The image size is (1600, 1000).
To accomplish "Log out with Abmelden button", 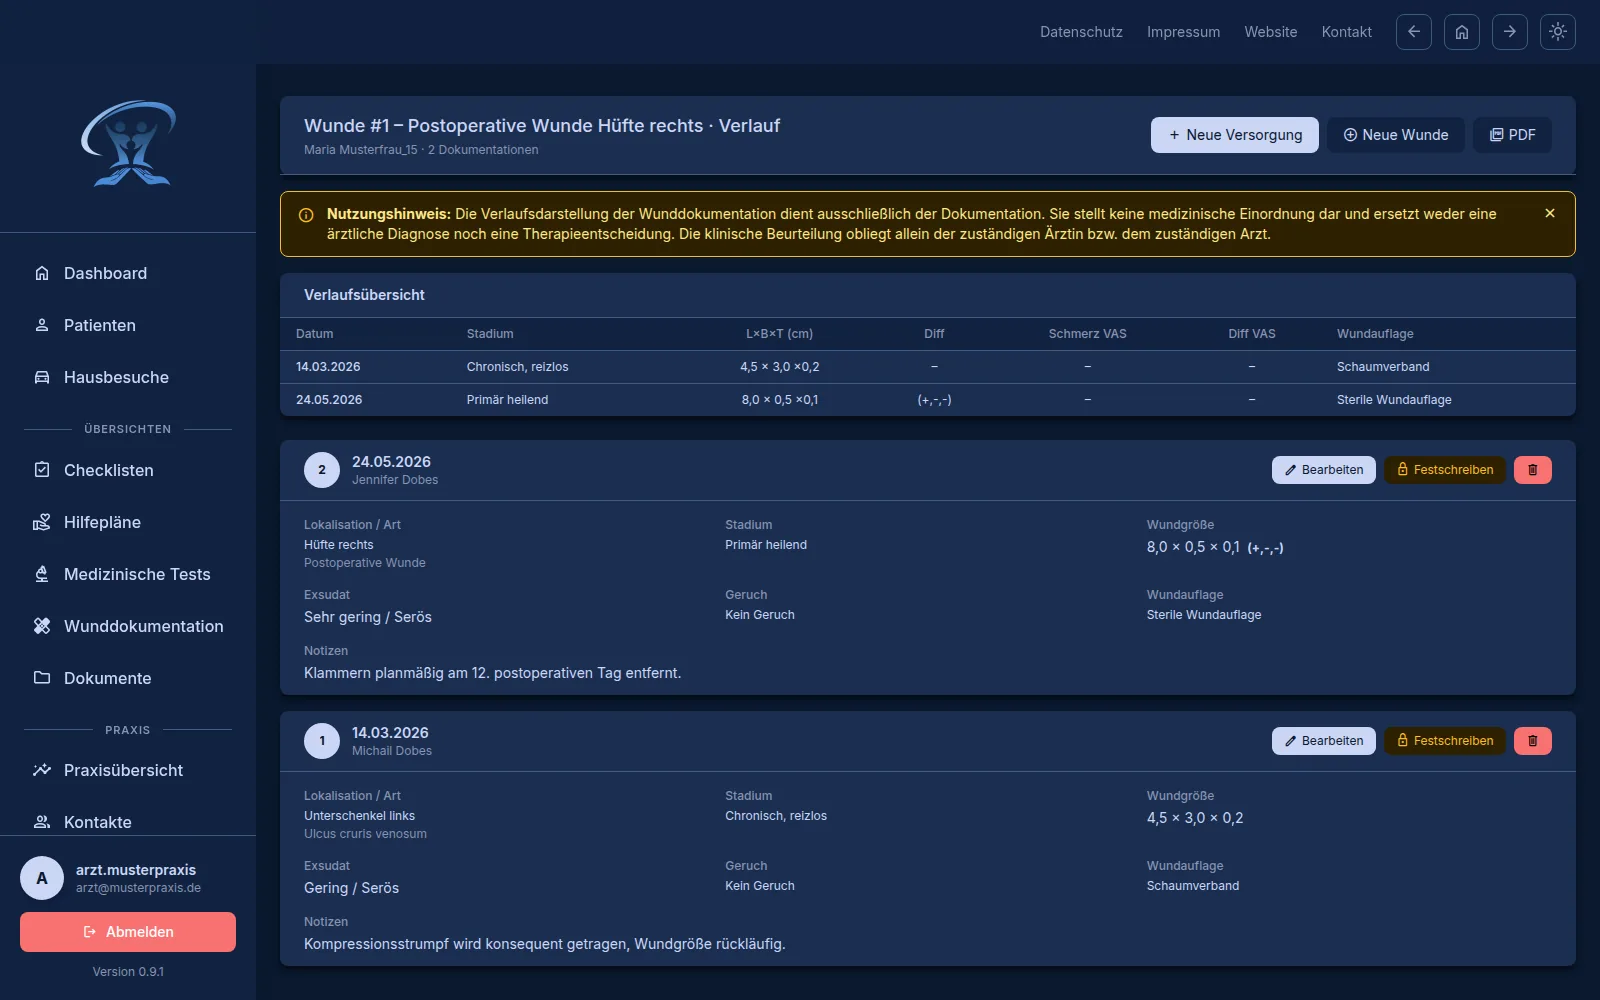I will pos(128,932).
